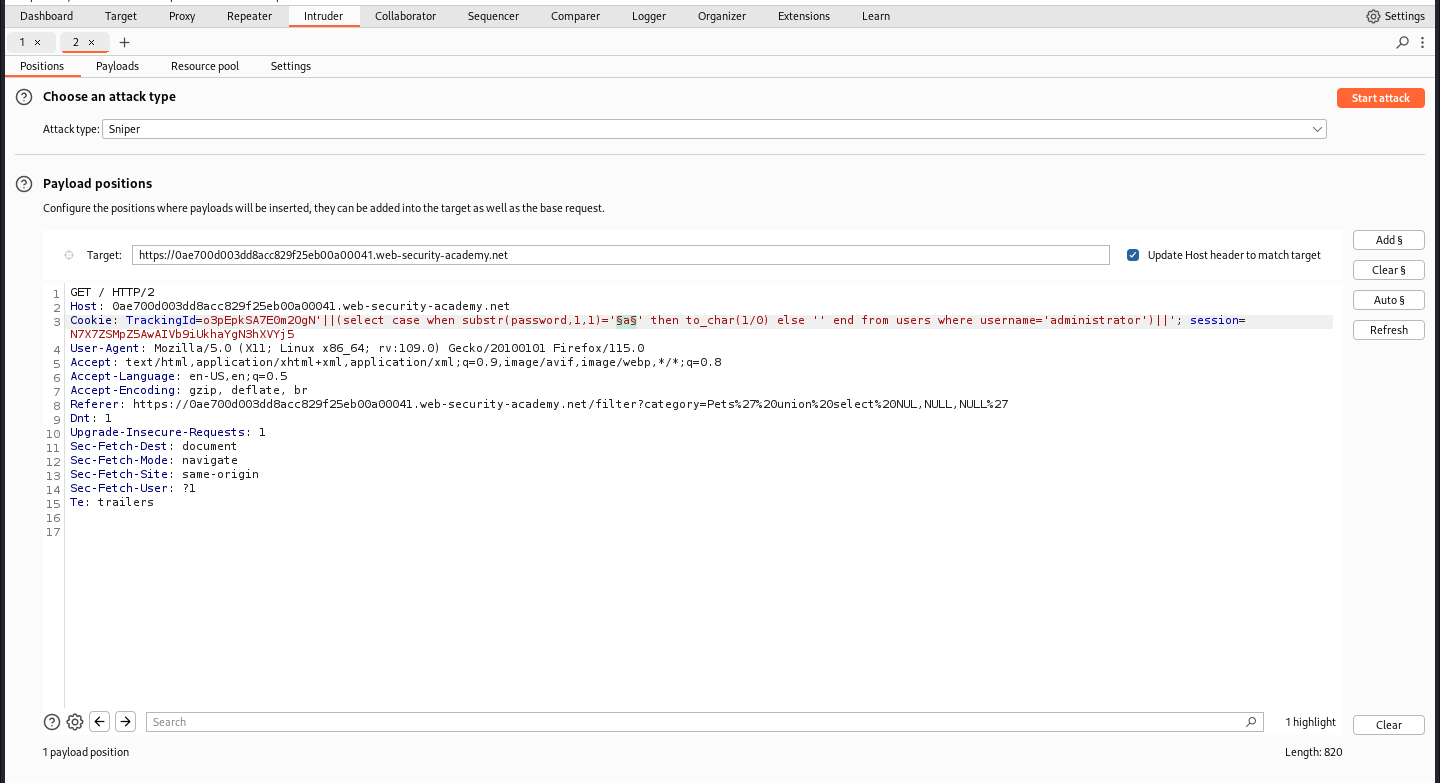This screenshot has height=783, width=1440.
Task: Go to next search match arrow
Action: point(125,722)
